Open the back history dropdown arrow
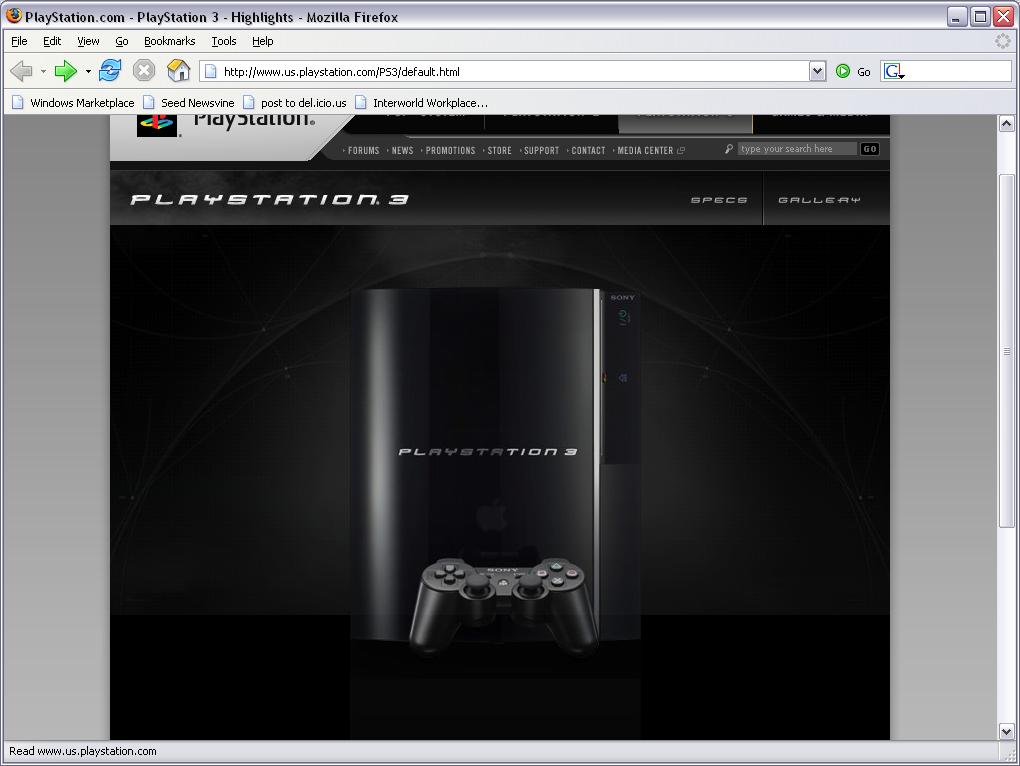This screenshot has height=766, width=1020. pos(43,72)
